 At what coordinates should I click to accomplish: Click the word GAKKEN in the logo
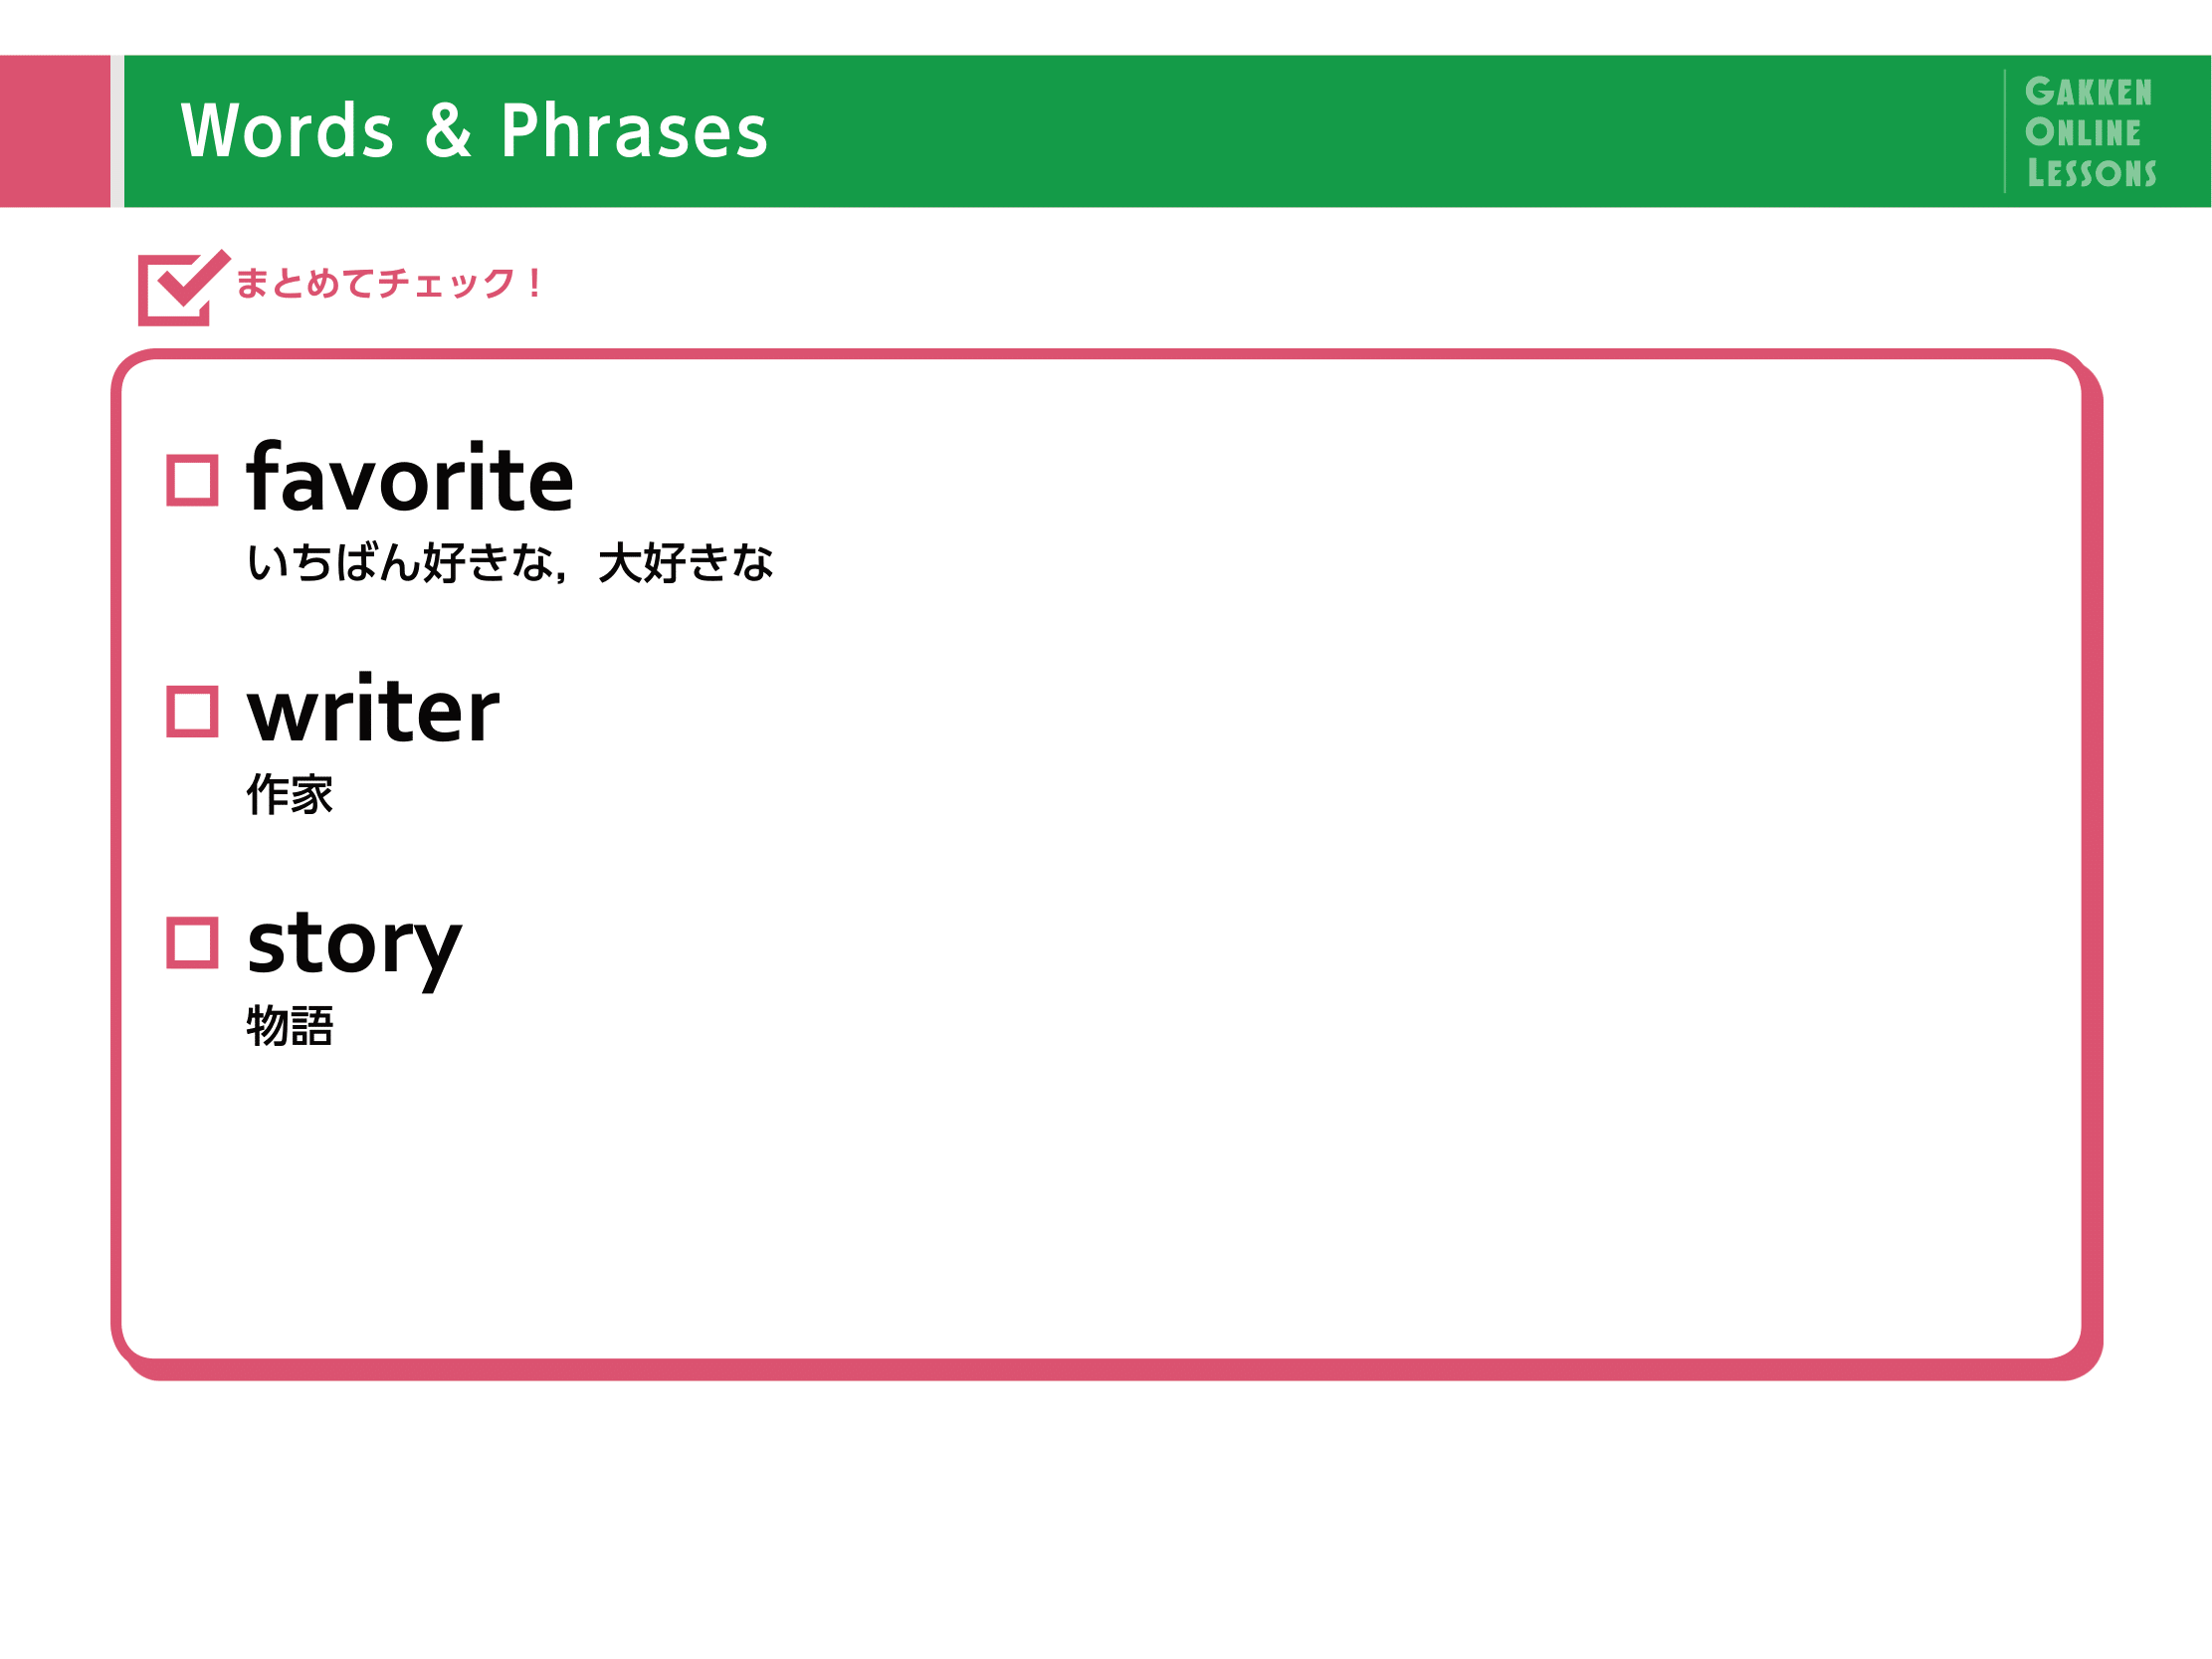pyautogui.click(x=2088, y=92)
